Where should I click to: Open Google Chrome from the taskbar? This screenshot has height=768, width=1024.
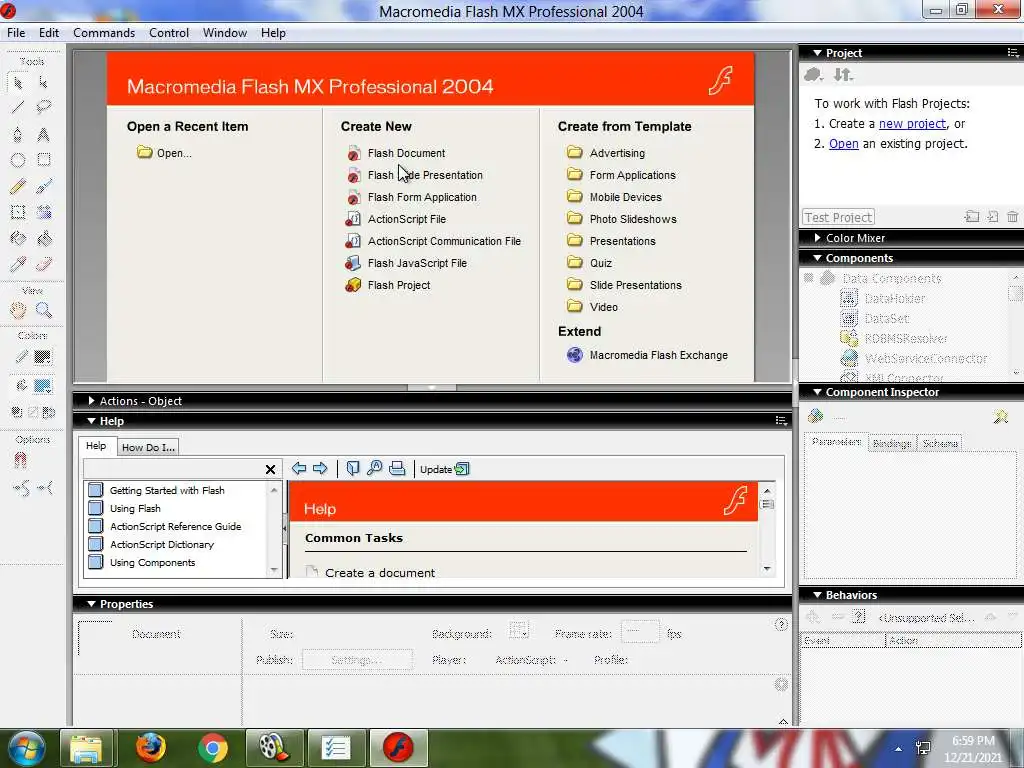(212, 748)
